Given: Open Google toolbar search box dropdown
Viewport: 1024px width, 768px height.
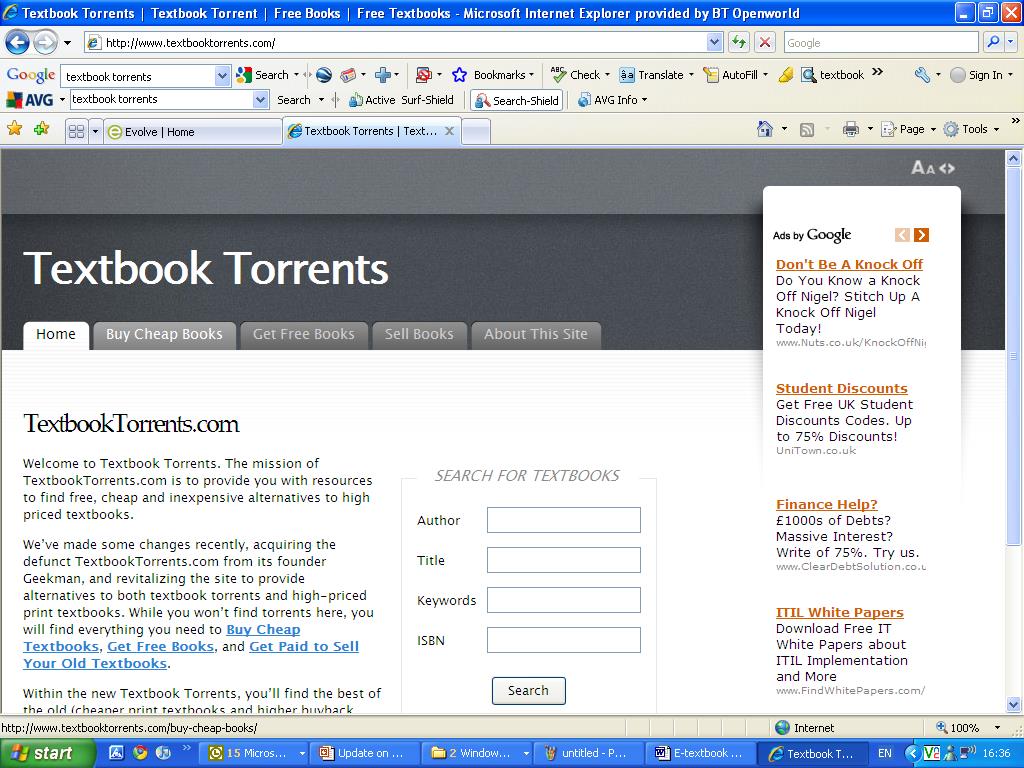Looking at the screenshot, I should point(223,76).
